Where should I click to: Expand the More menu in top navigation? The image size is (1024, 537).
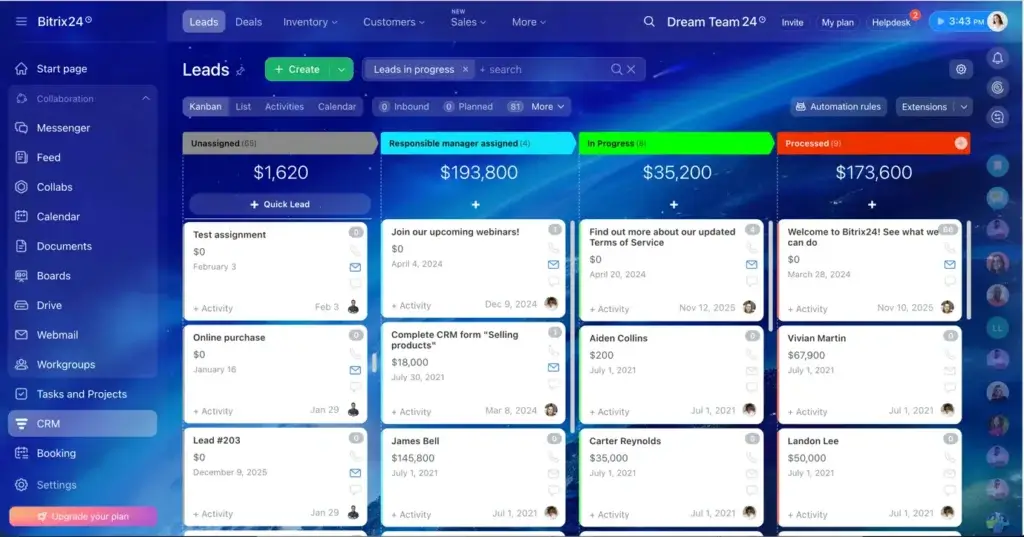[x=528, y=22]
